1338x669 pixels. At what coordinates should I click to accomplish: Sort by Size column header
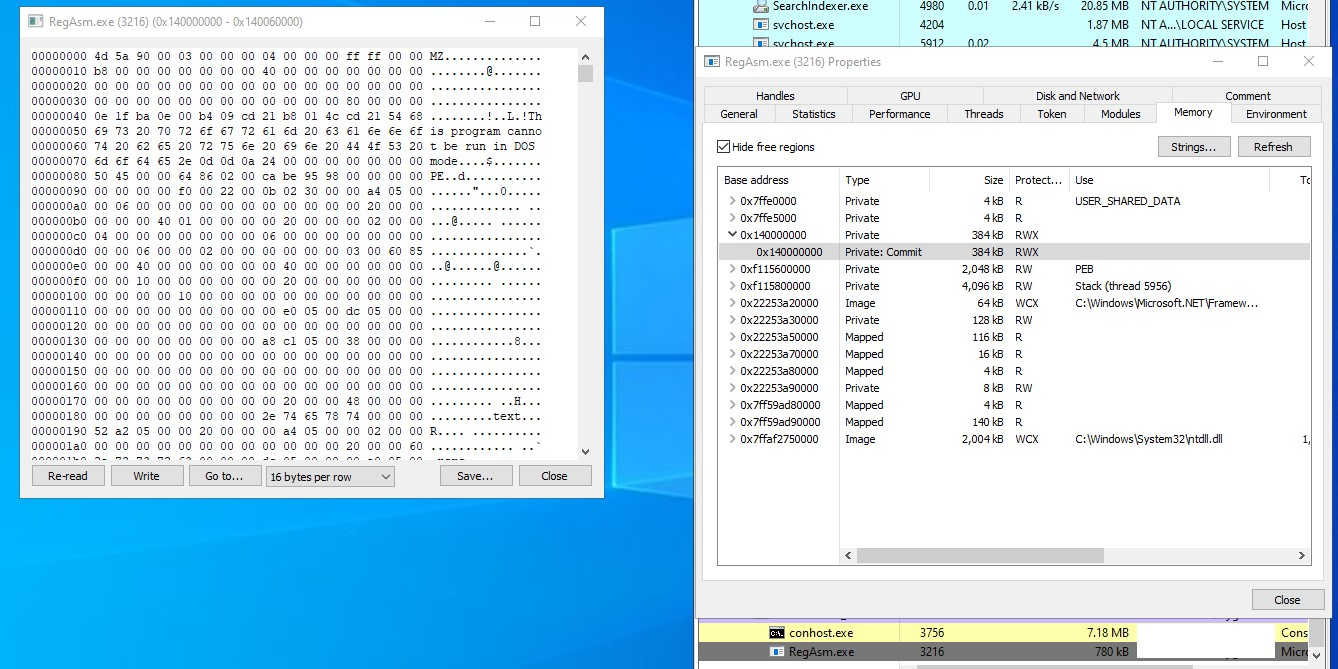click(x=969, y=180)
